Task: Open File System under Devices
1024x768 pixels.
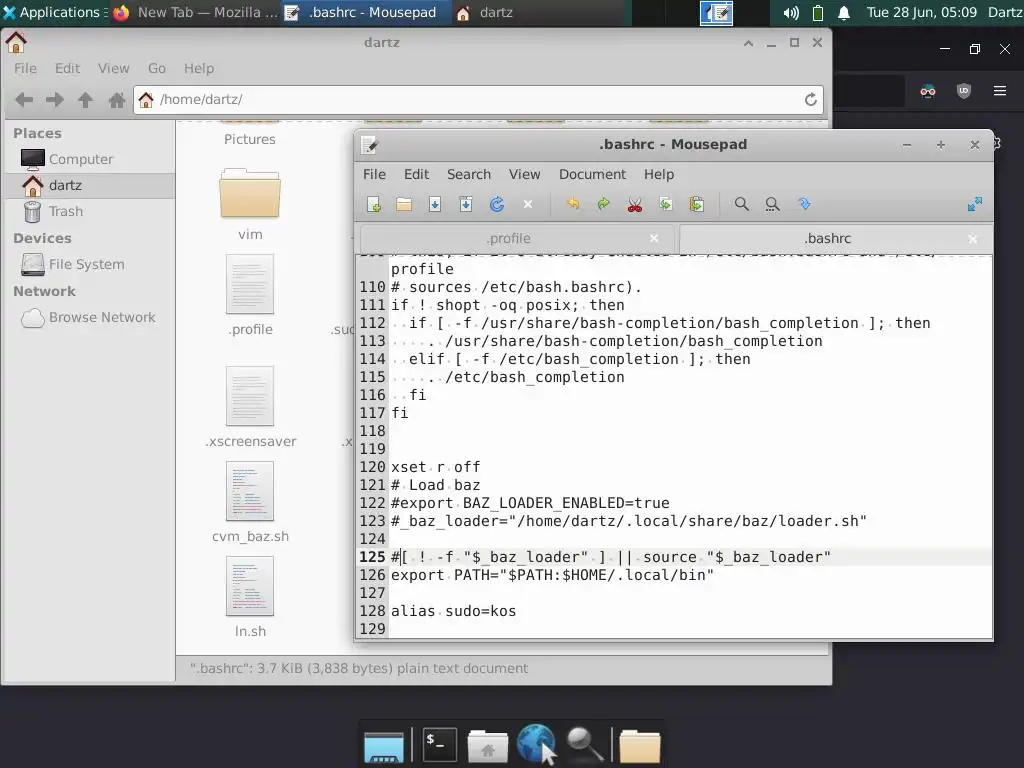Action: pyautogui.click(x=89, y=264)
